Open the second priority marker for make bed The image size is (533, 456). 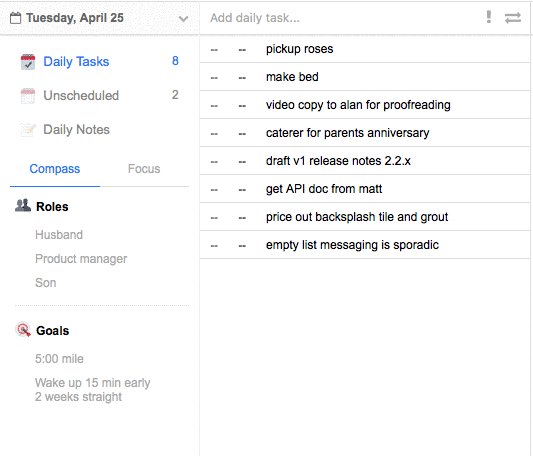click(242, 78)
